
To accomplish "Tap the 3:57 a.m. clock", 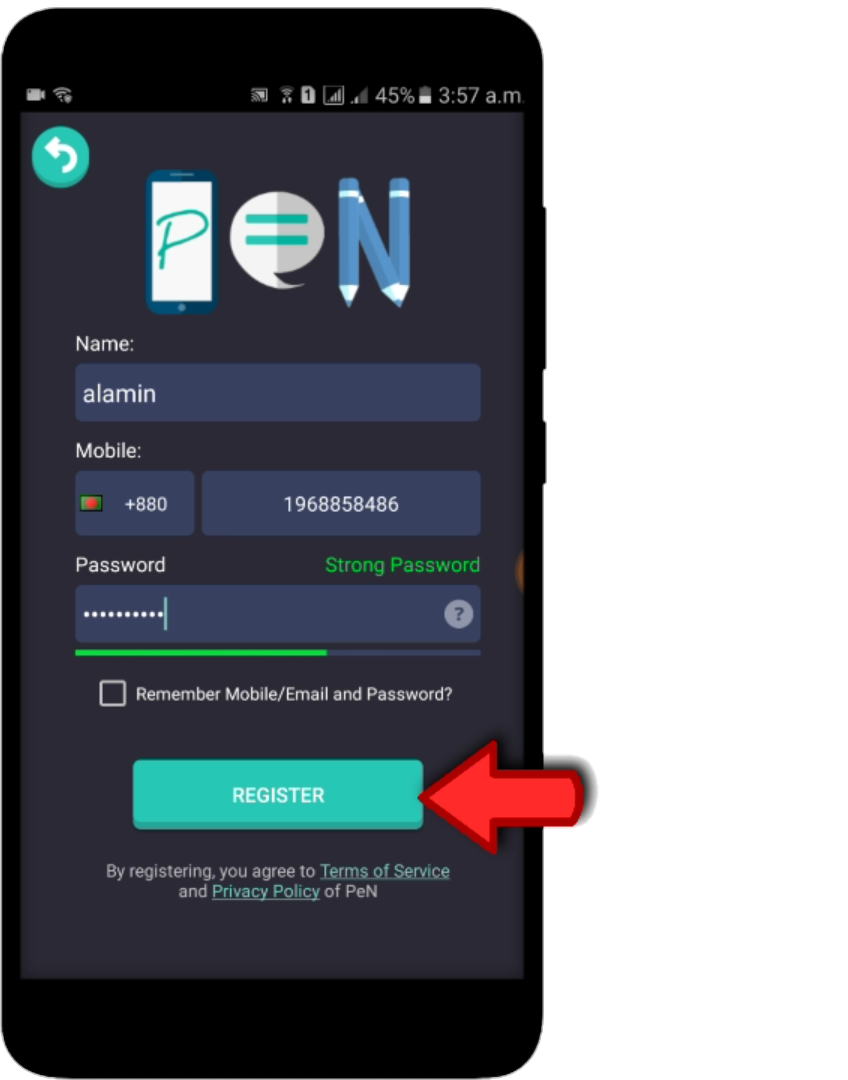I will coord(480,95).
